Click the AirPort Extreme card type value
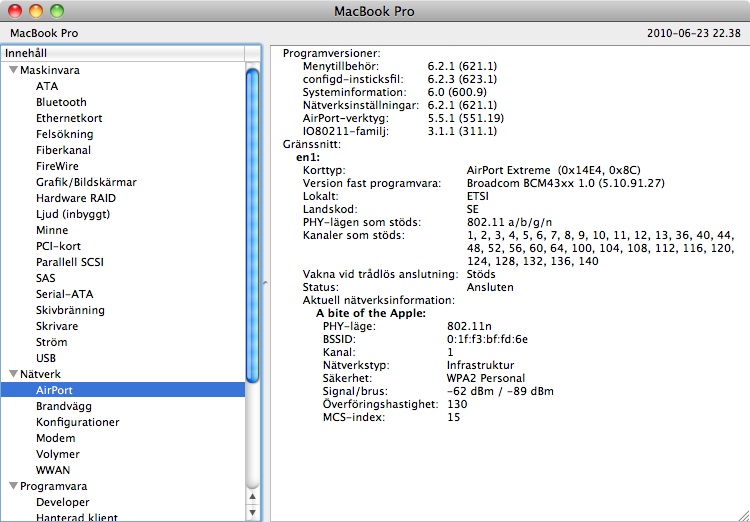The height and width of the screenshot is (522, 750). click(553, 170)
